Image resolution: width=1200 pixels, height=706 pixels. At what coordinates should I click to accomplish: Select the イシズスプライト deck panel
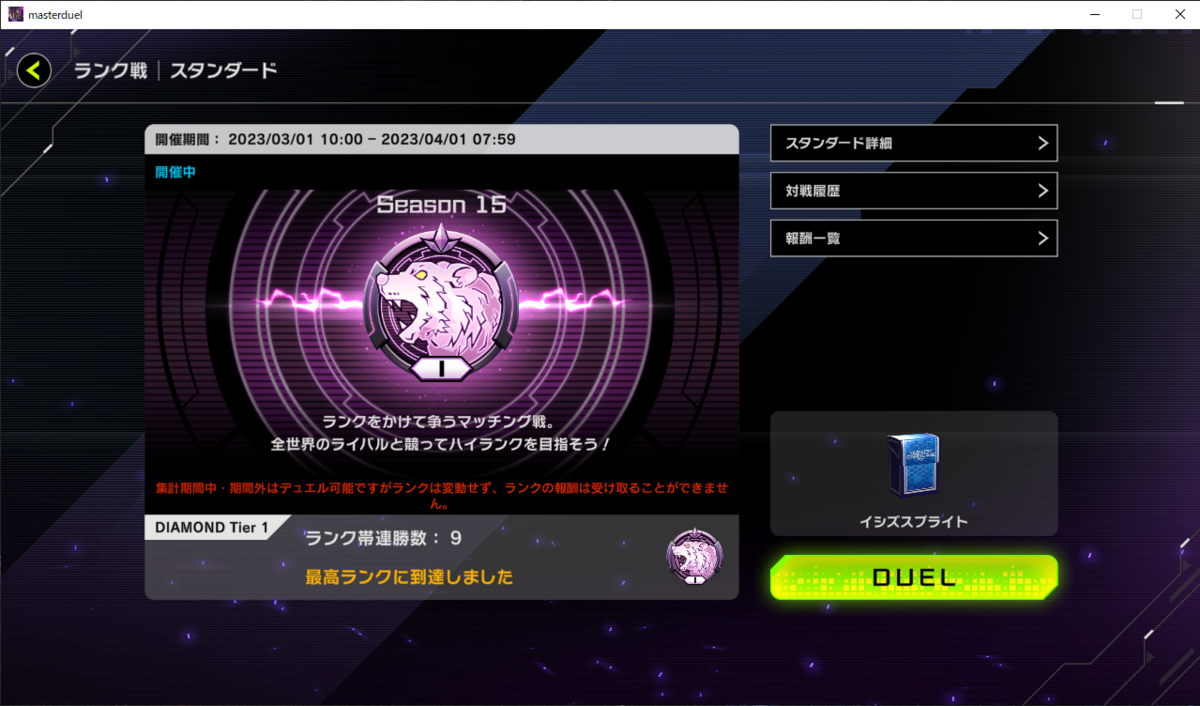[x=914, y=473]
